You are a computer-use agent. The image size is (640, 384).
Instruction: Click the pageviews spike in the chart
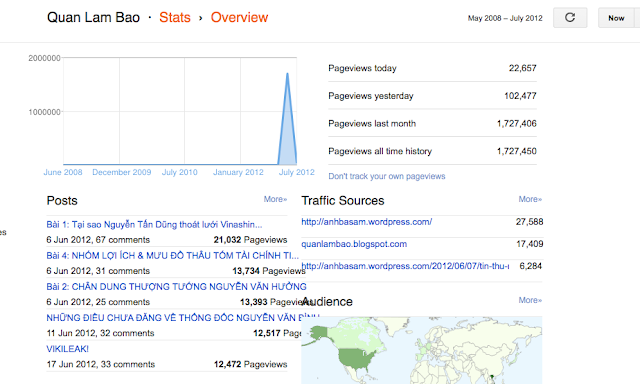pyautogui.click(x=287, y=118)
